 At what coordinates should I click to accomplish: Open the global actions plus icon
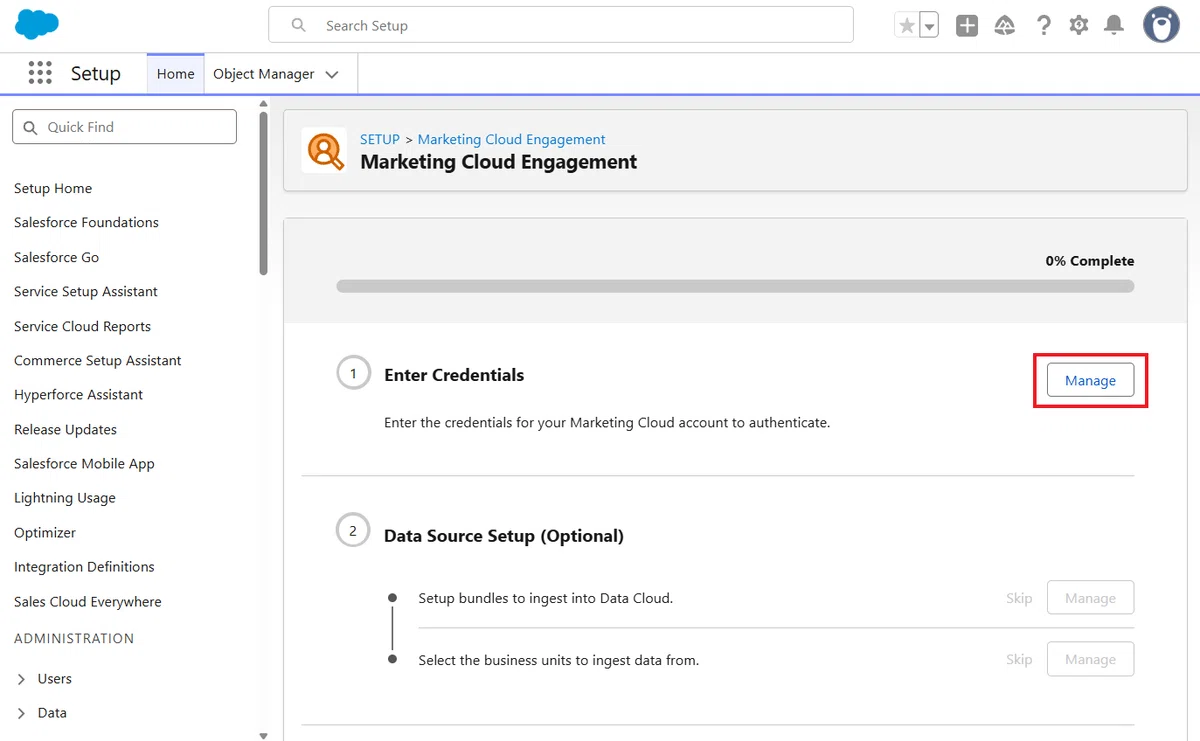(967, 26)
